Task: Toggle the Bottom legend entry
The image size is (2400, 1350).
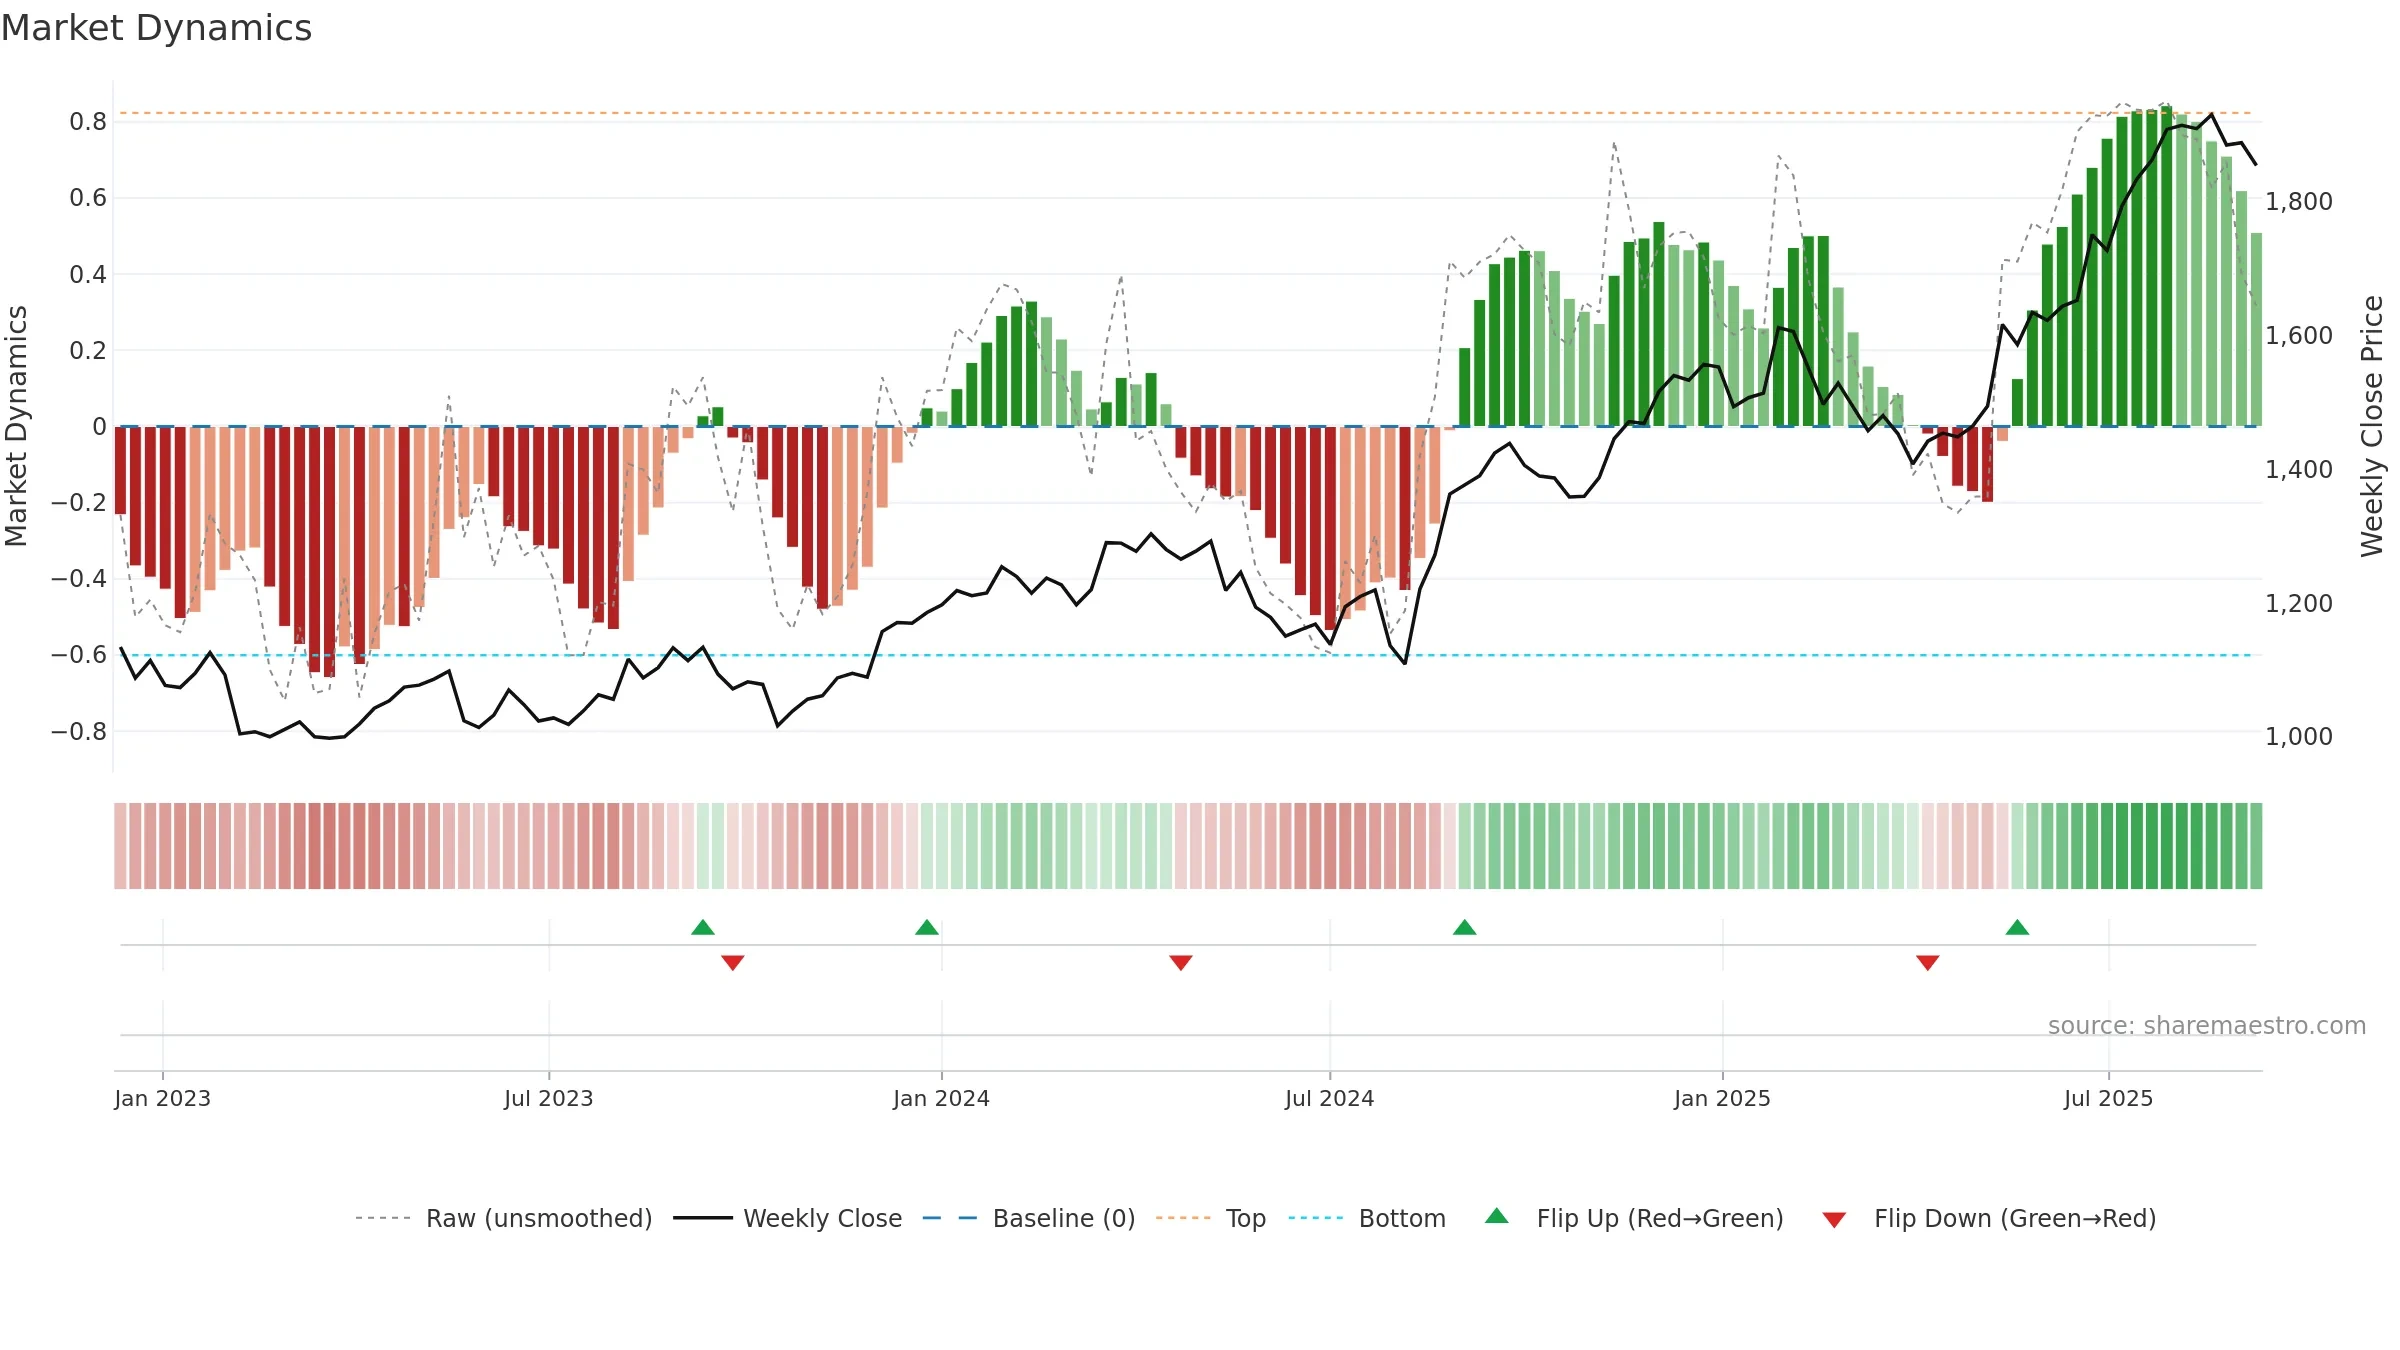Action: point(1367,1218)
